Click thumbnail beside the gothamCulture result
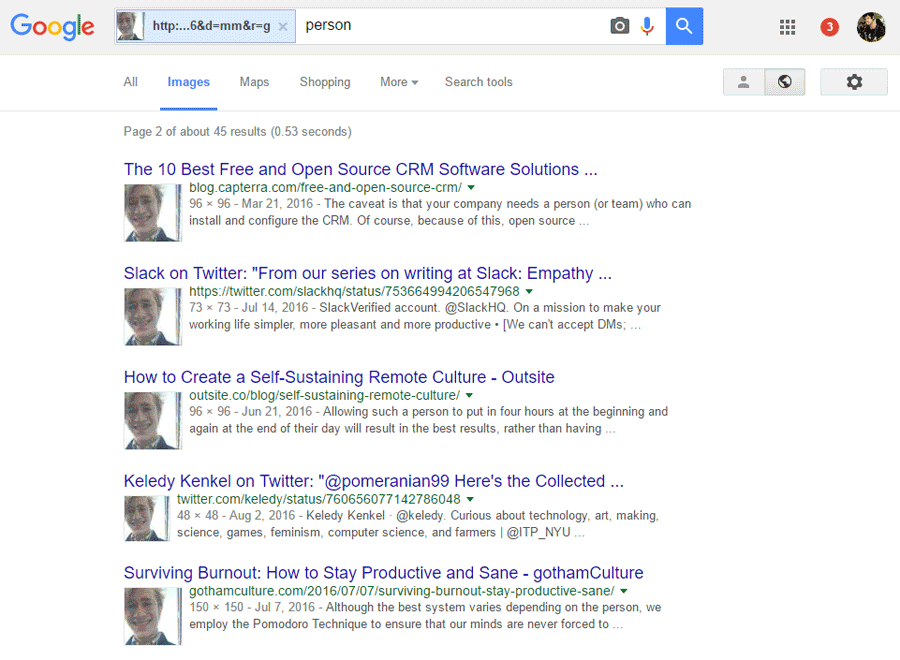900x660 pixels. pos(153,616)
